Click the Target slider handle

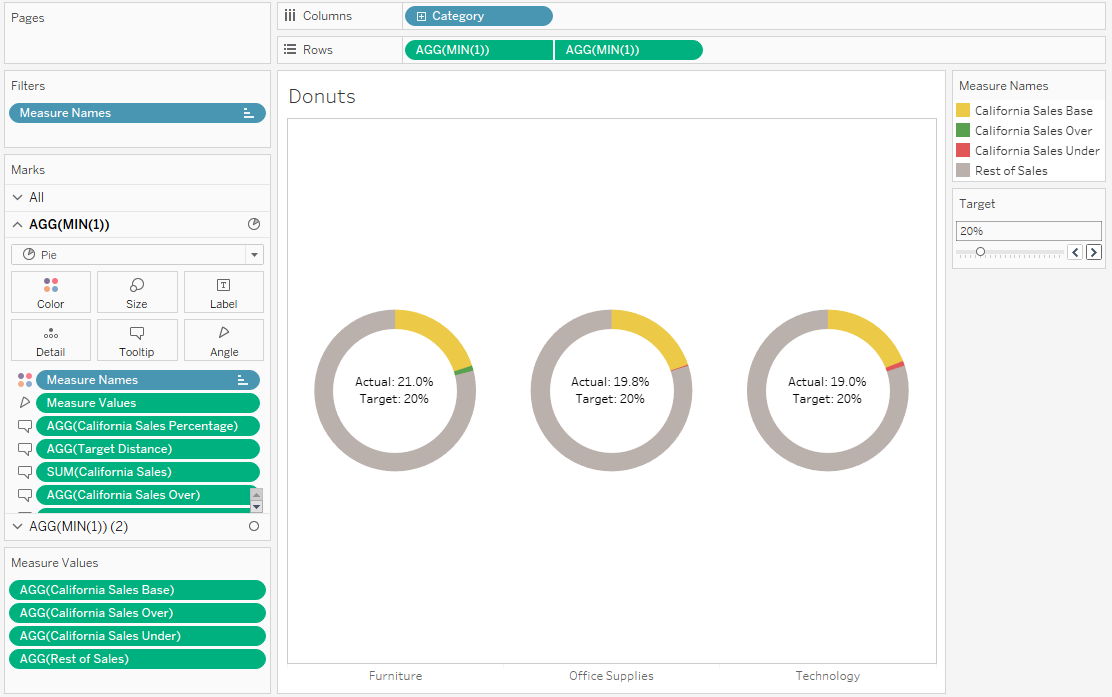point(980,252)
